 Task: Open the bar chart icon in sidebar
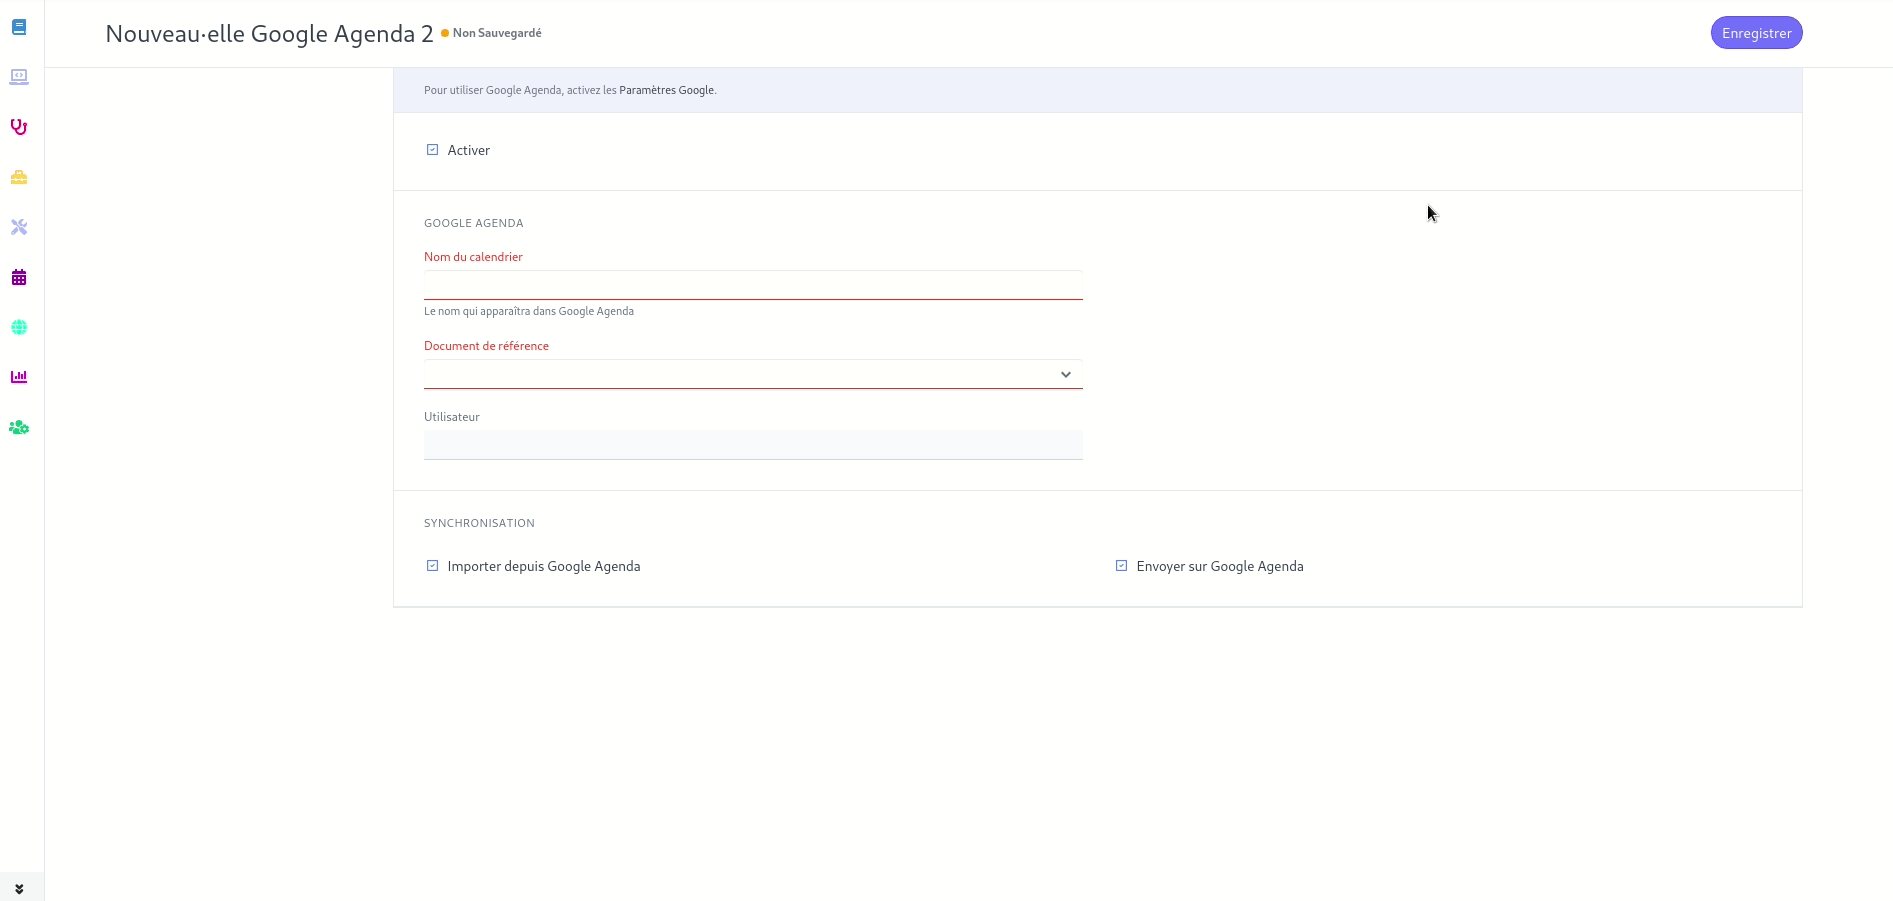click(19, 377)
